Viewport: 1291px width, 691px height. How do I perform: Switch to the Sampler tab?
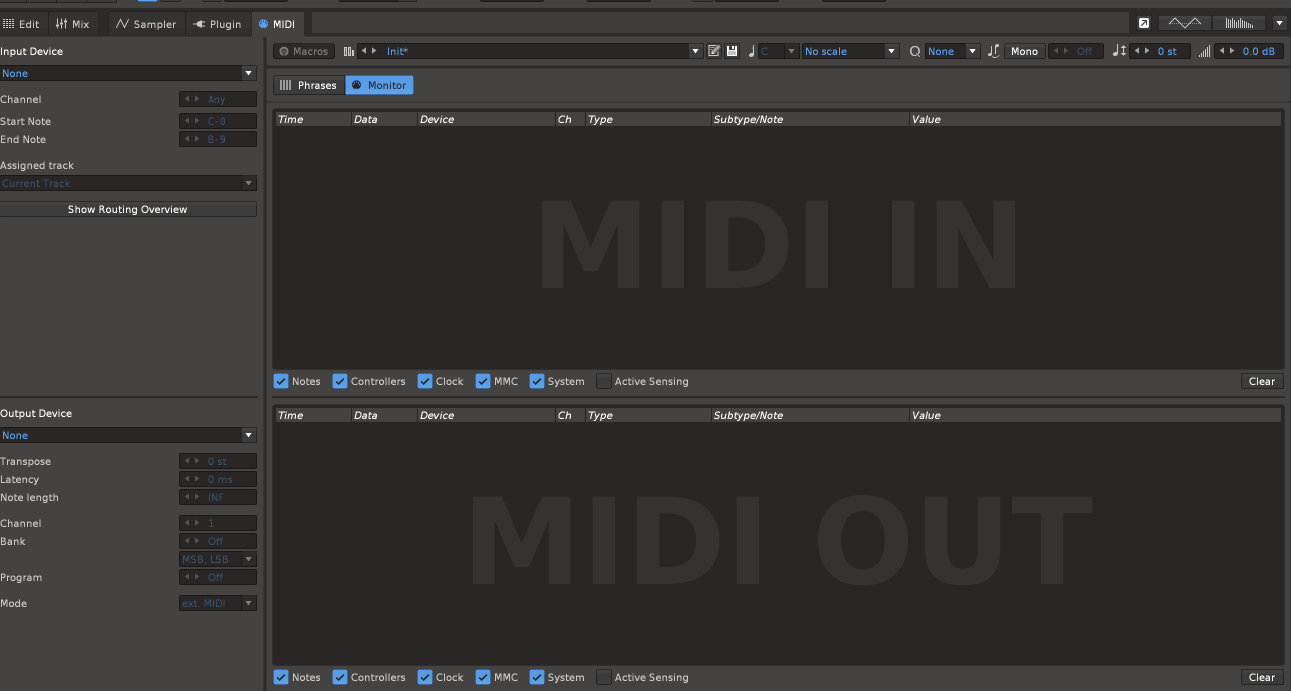(x=146, y=24)
